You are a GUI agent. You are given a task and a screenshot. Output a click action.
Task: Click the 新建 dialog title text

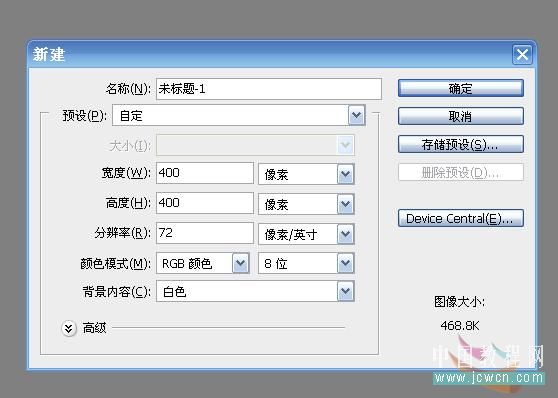49,55
